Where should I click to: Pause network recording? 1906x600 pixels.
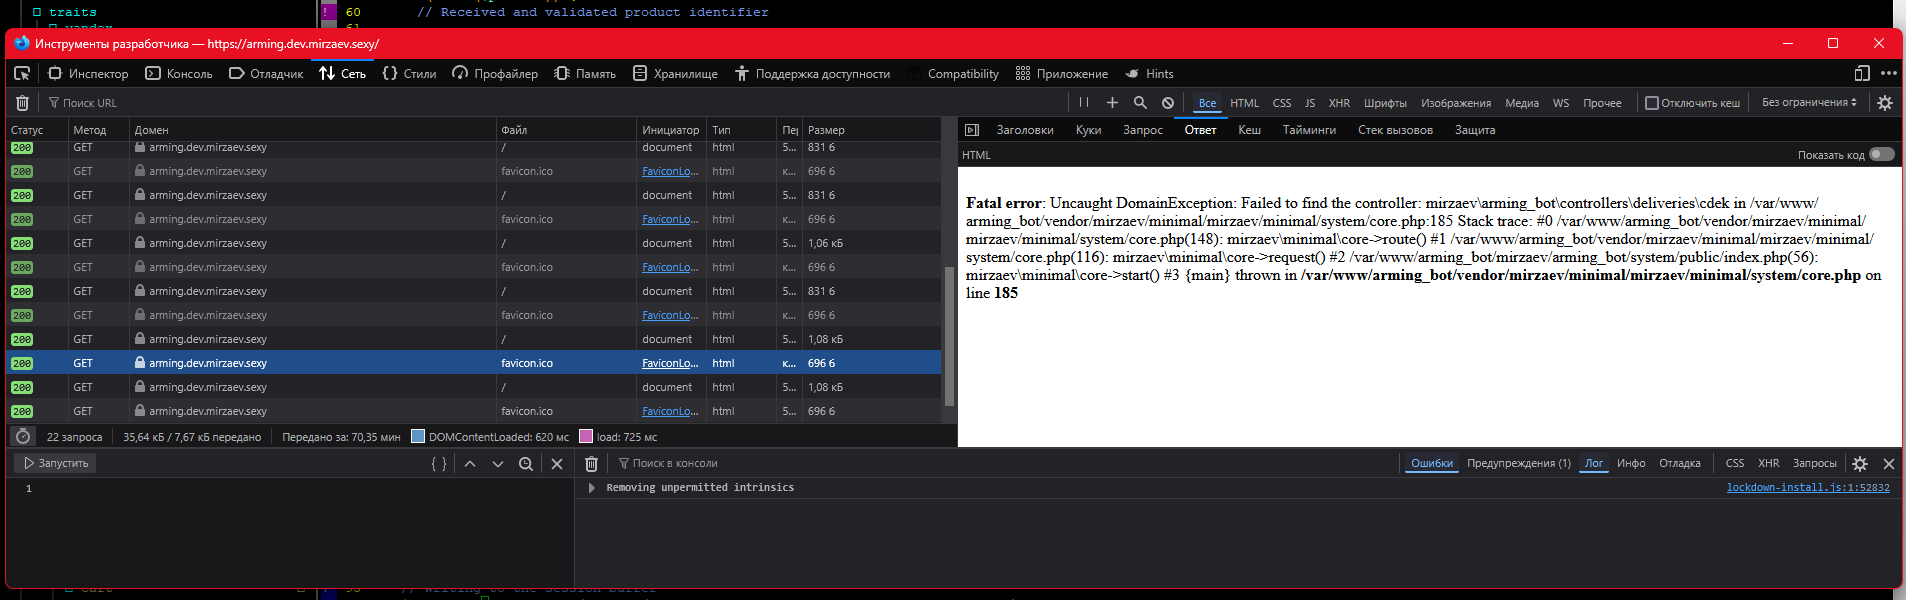coord(1084,103)
